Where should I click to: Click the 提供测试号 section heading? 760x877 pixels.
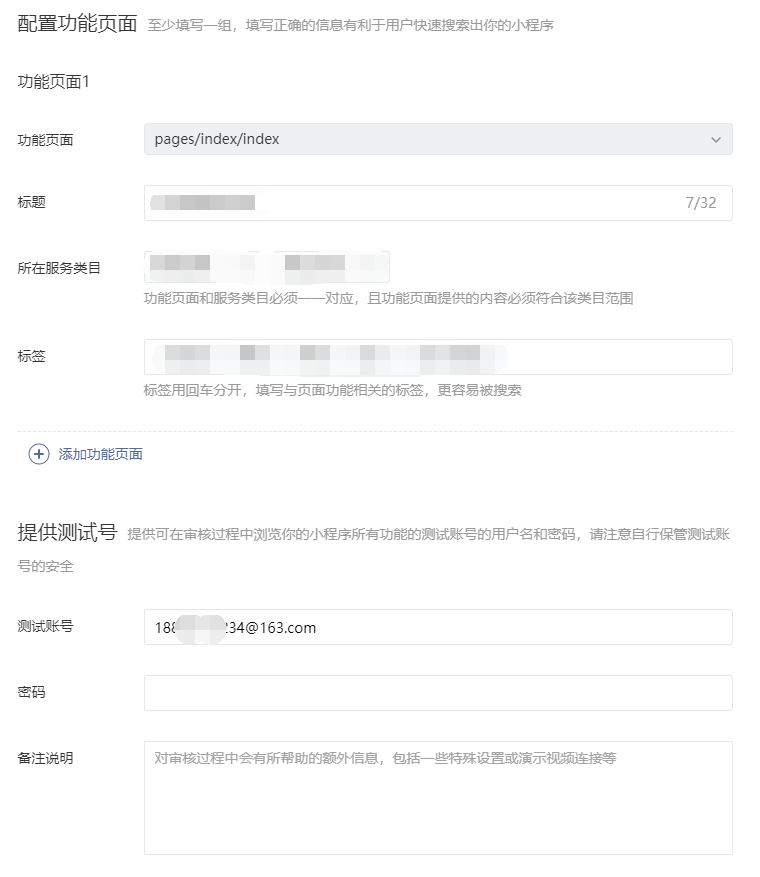pyautogui.click(x=67, y=533)
